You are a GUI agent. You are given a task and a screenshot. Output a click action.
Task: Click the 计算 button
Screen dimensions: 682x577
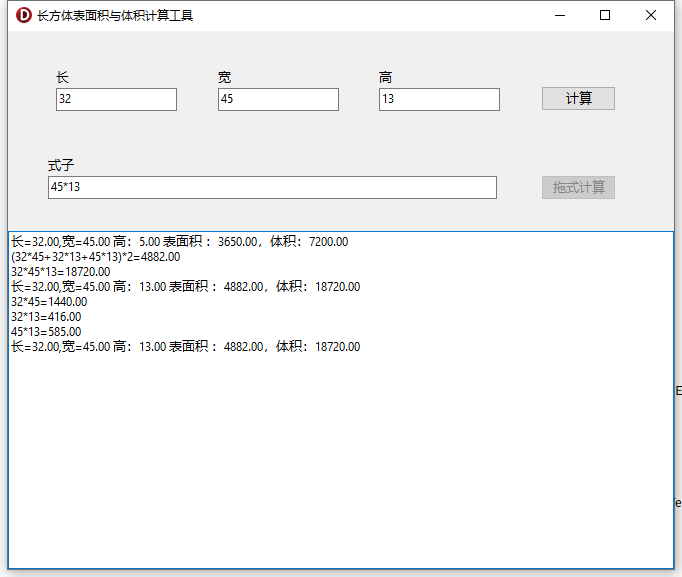tap(578, 98)
